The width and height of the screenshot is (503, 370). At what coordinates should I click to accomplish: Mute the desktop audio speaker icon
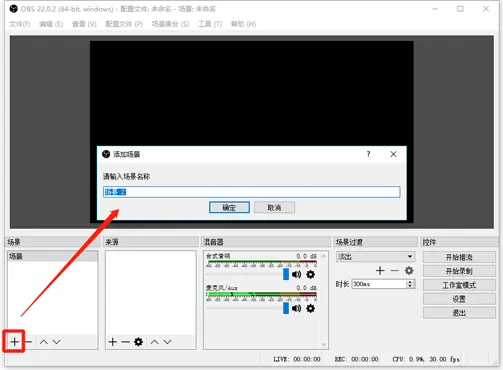pos(296,274)
